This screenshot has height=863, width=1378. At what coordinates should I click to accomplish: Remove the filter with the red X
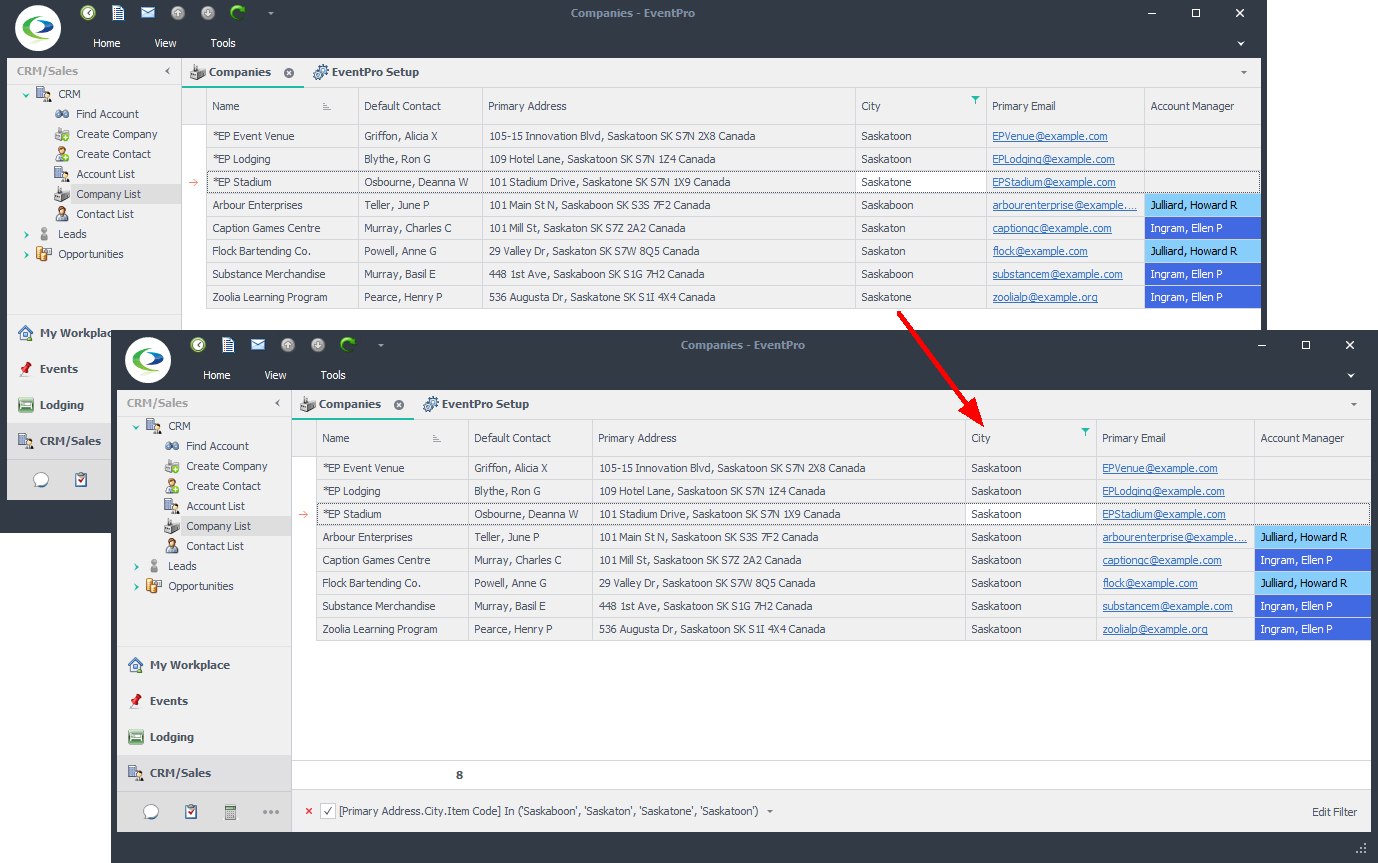tap(308, 811)
